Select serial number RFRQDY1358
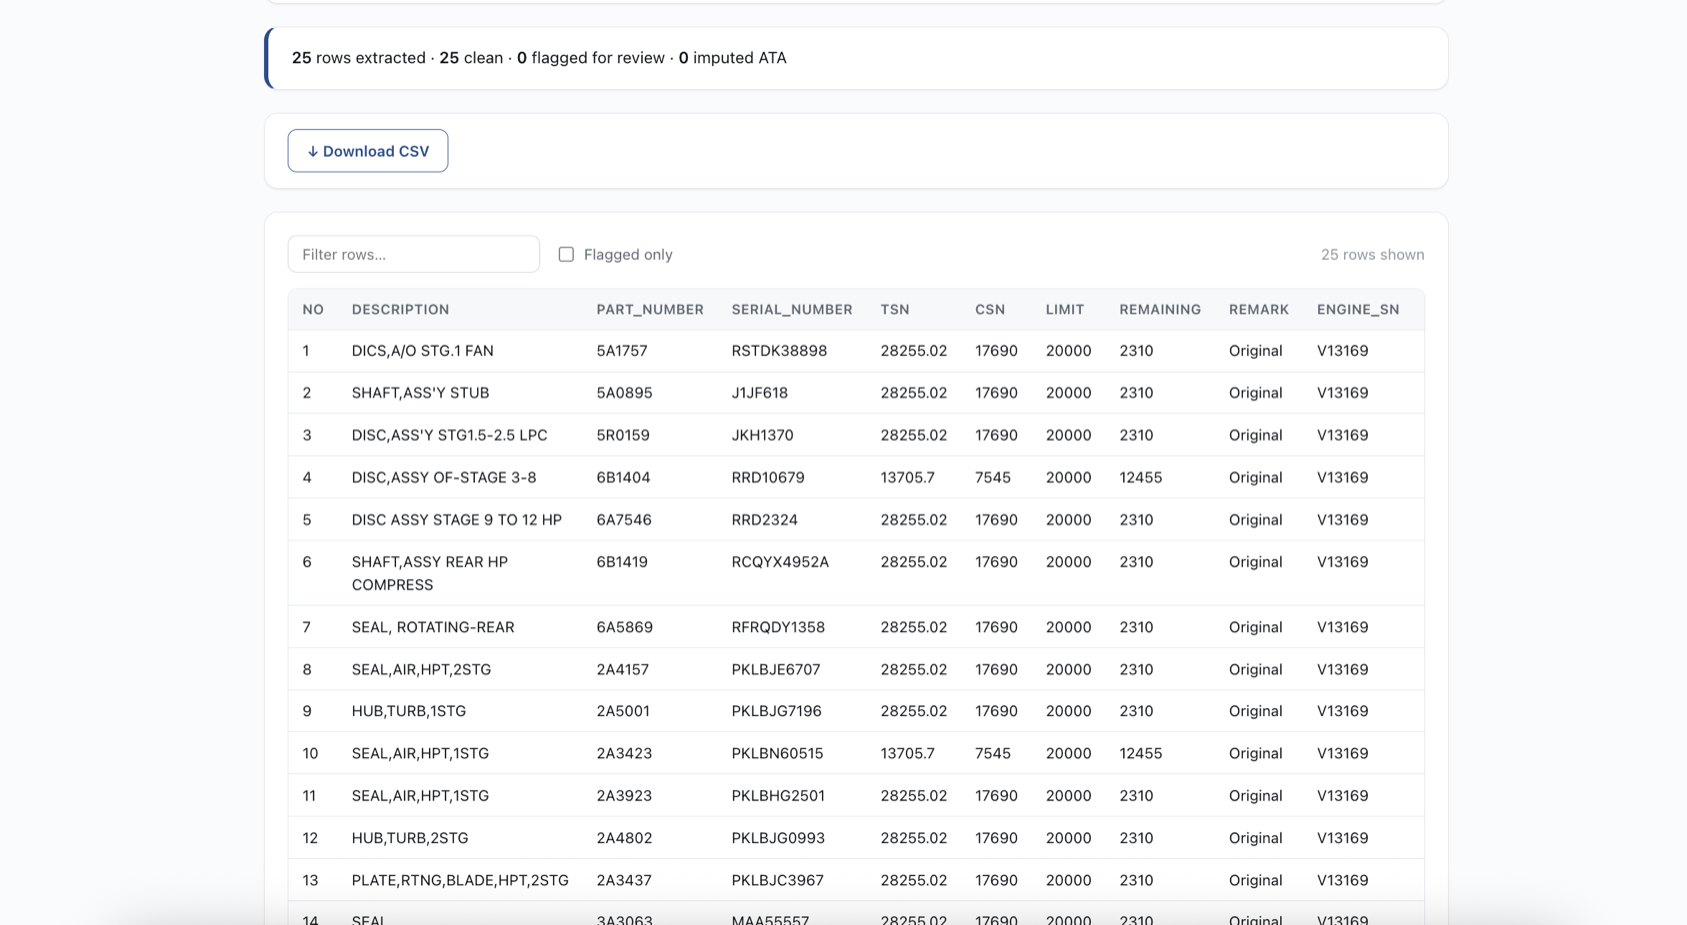 point(778,627)
